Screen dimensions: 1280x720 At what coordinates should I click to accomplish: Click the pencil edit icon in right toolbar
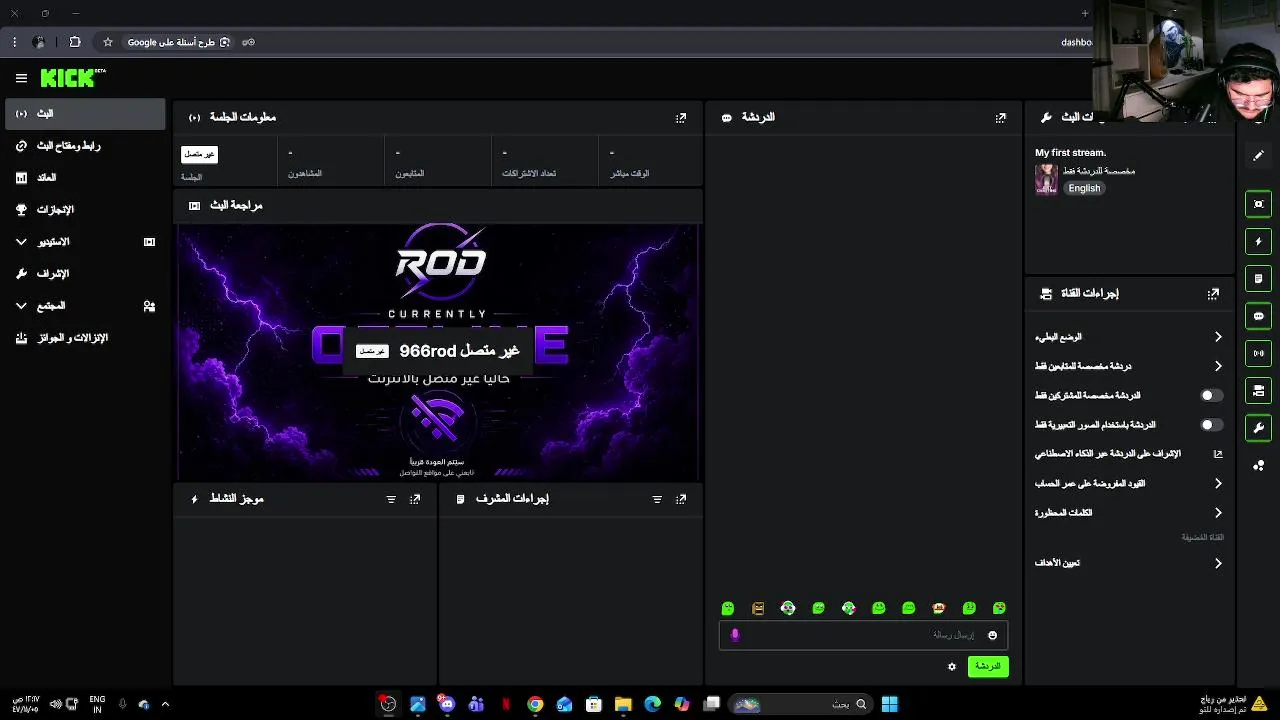[x=1259, y=155]
